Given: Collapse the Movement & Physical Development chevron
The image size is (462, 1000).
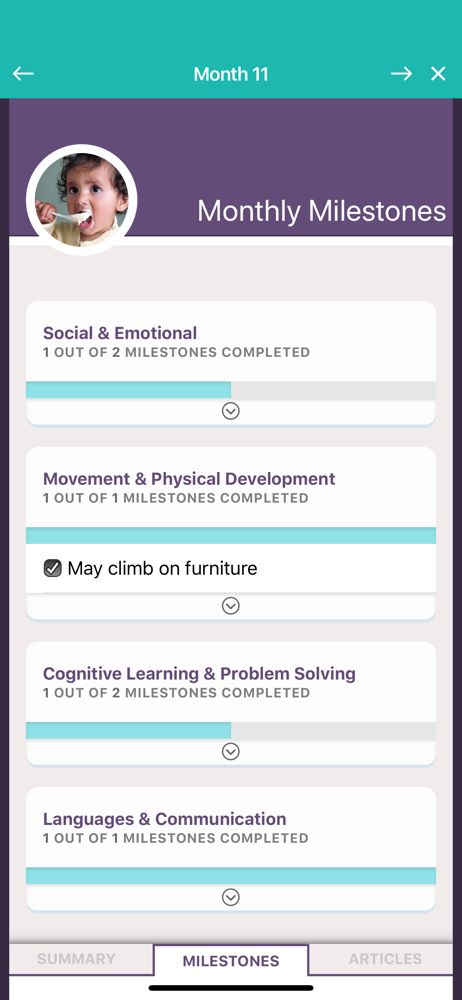Looking at the screenshot, I should tap(230, 606).
